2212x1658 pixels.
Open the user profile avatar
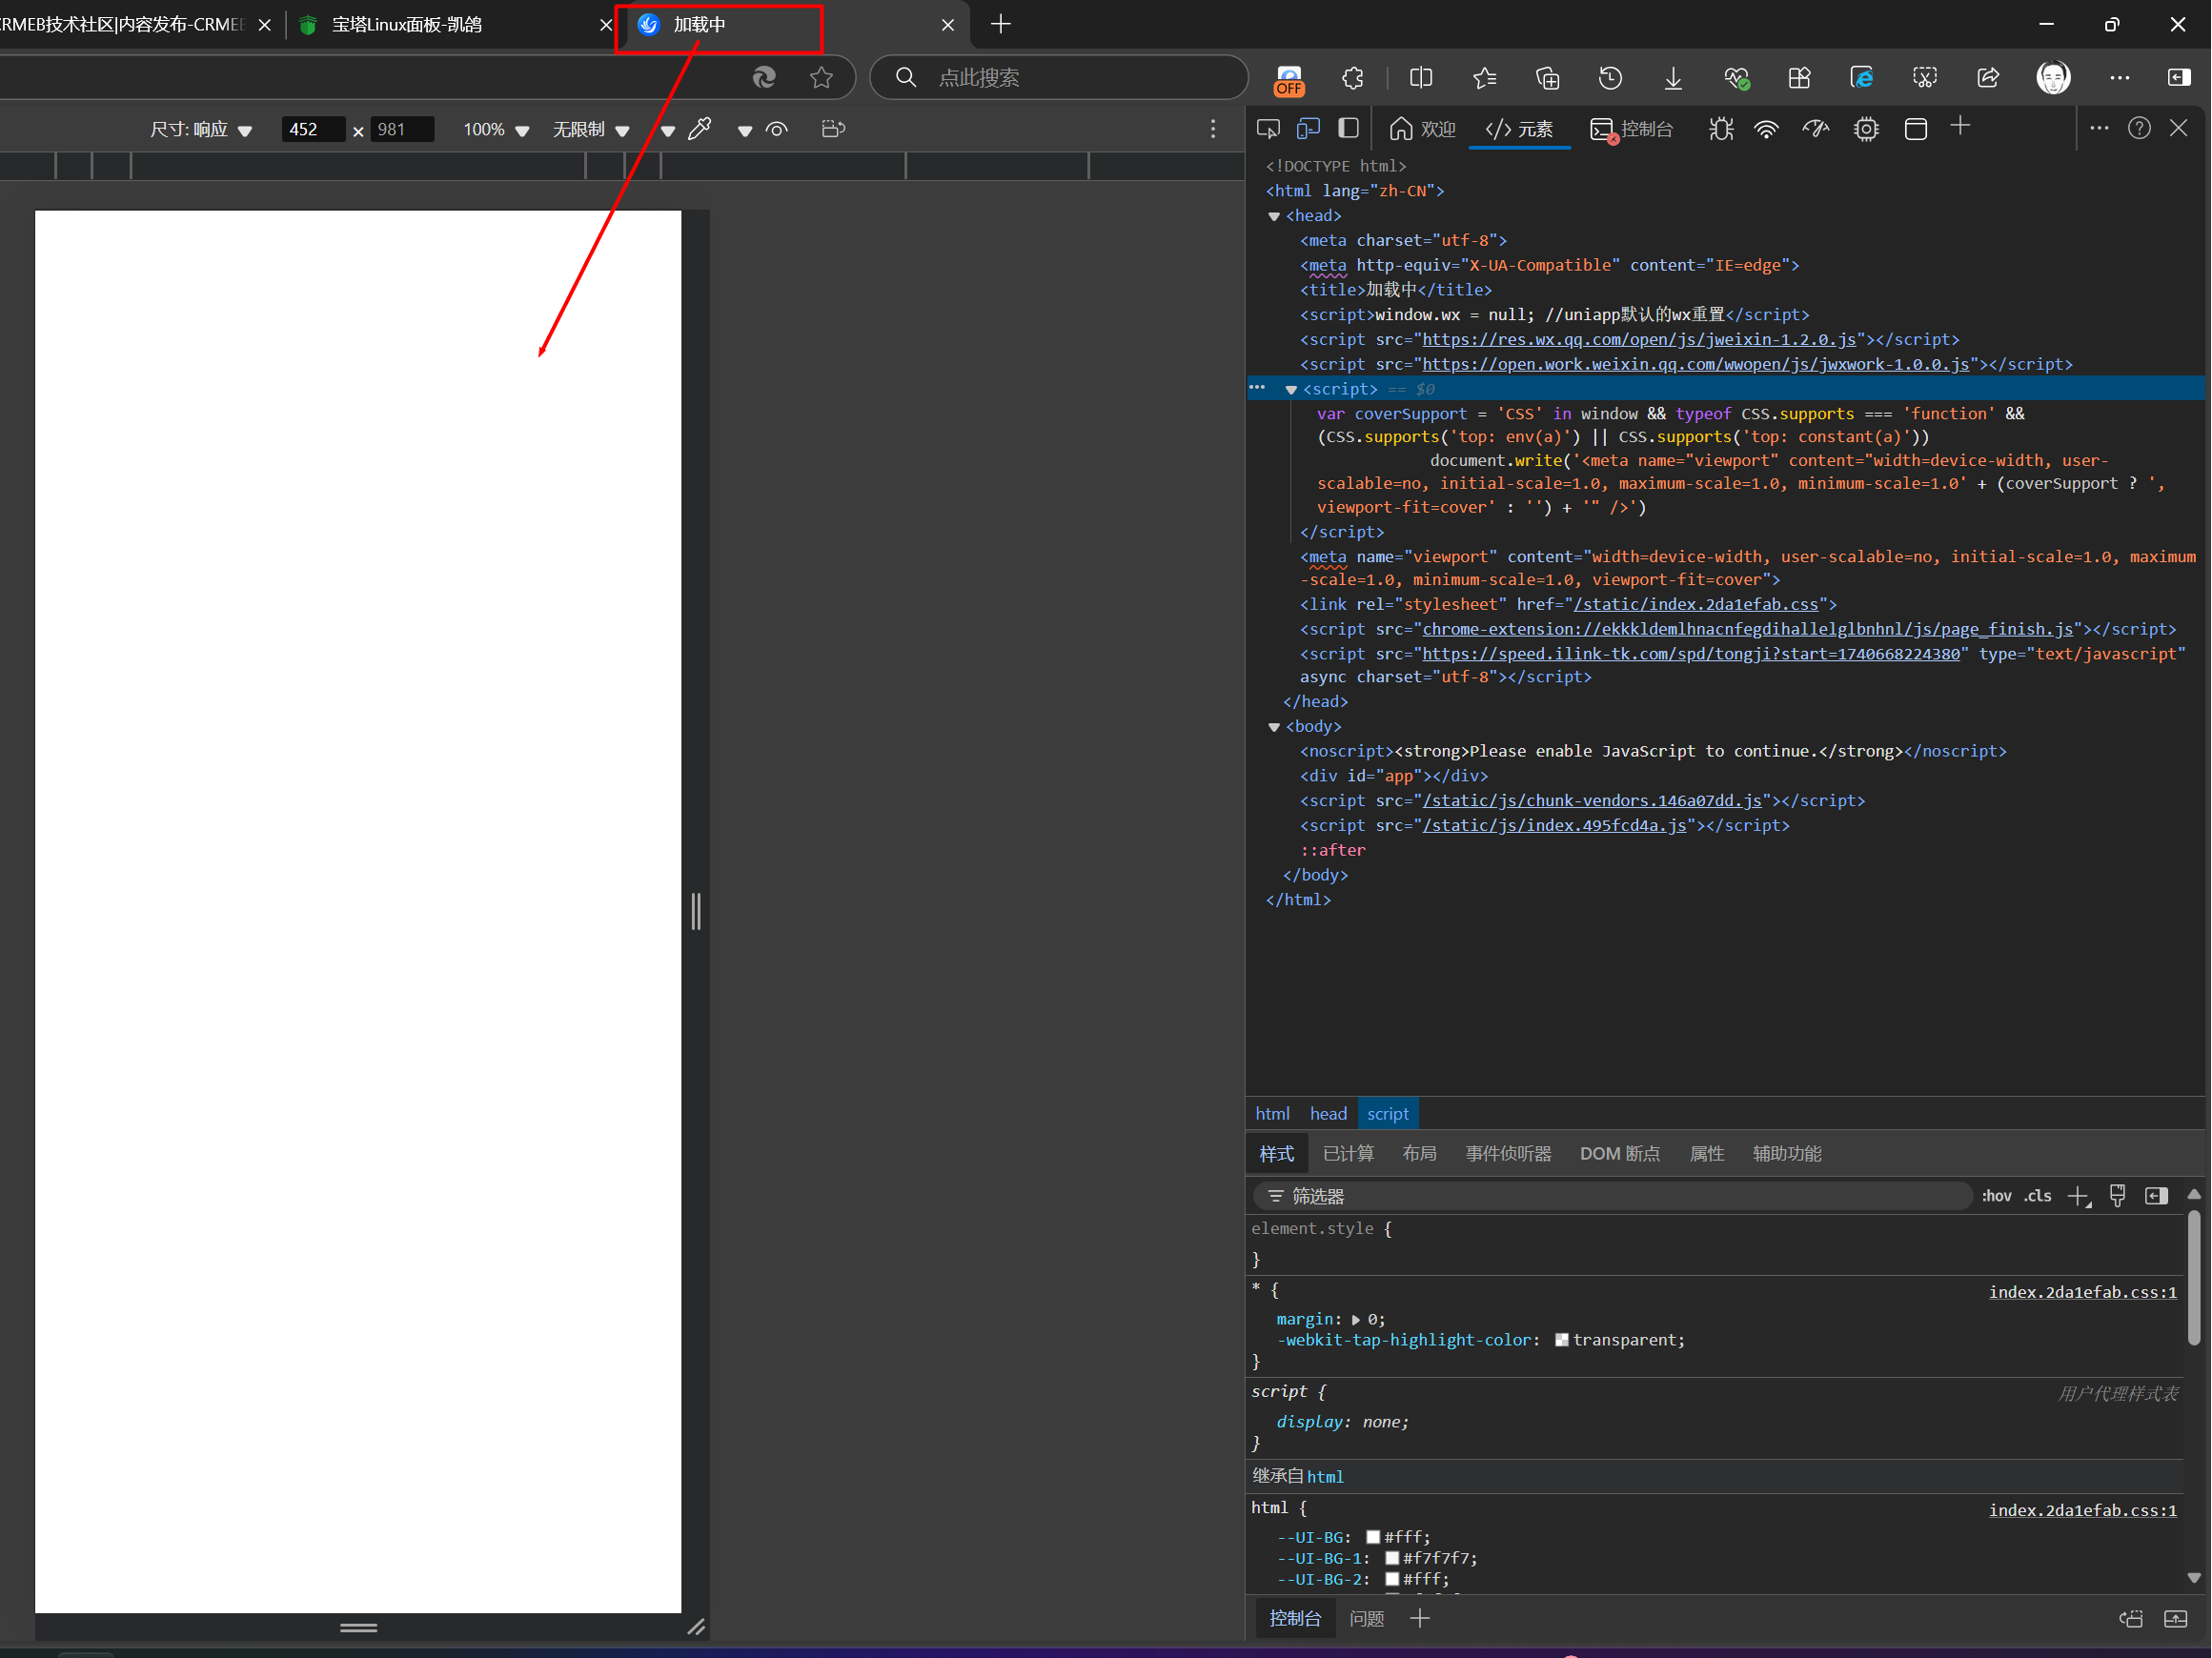pos(2053,78)
